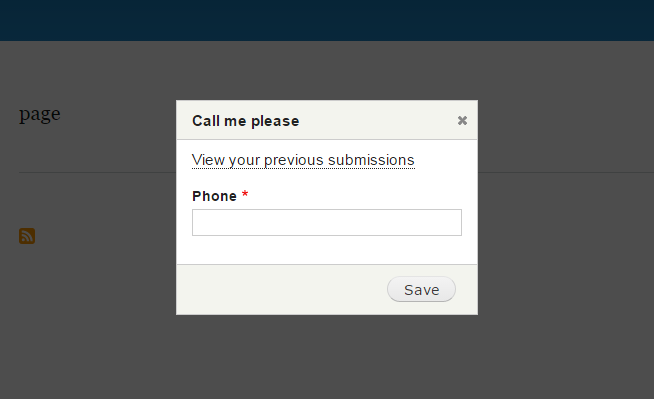Click the Call me please title

pos(246,121)
